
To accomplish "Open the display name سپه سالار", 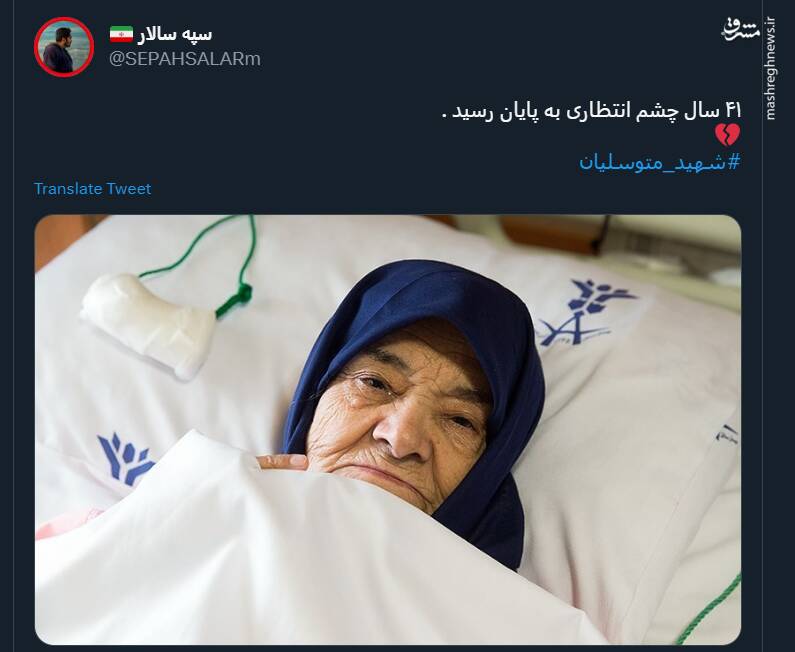I will click(174, 34).
